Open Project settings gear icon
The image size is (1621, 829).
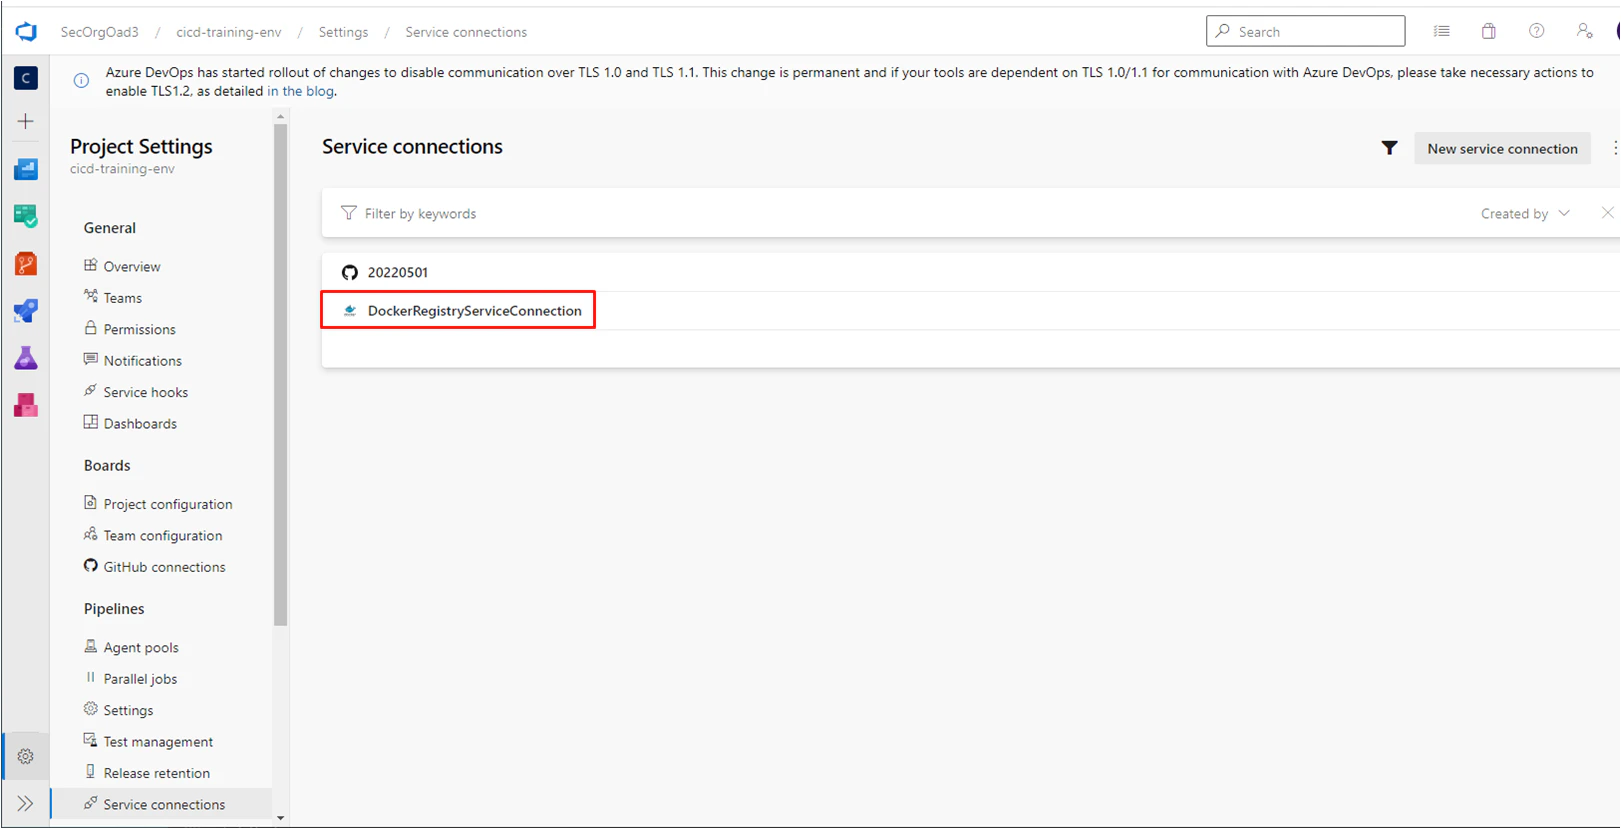26,757
